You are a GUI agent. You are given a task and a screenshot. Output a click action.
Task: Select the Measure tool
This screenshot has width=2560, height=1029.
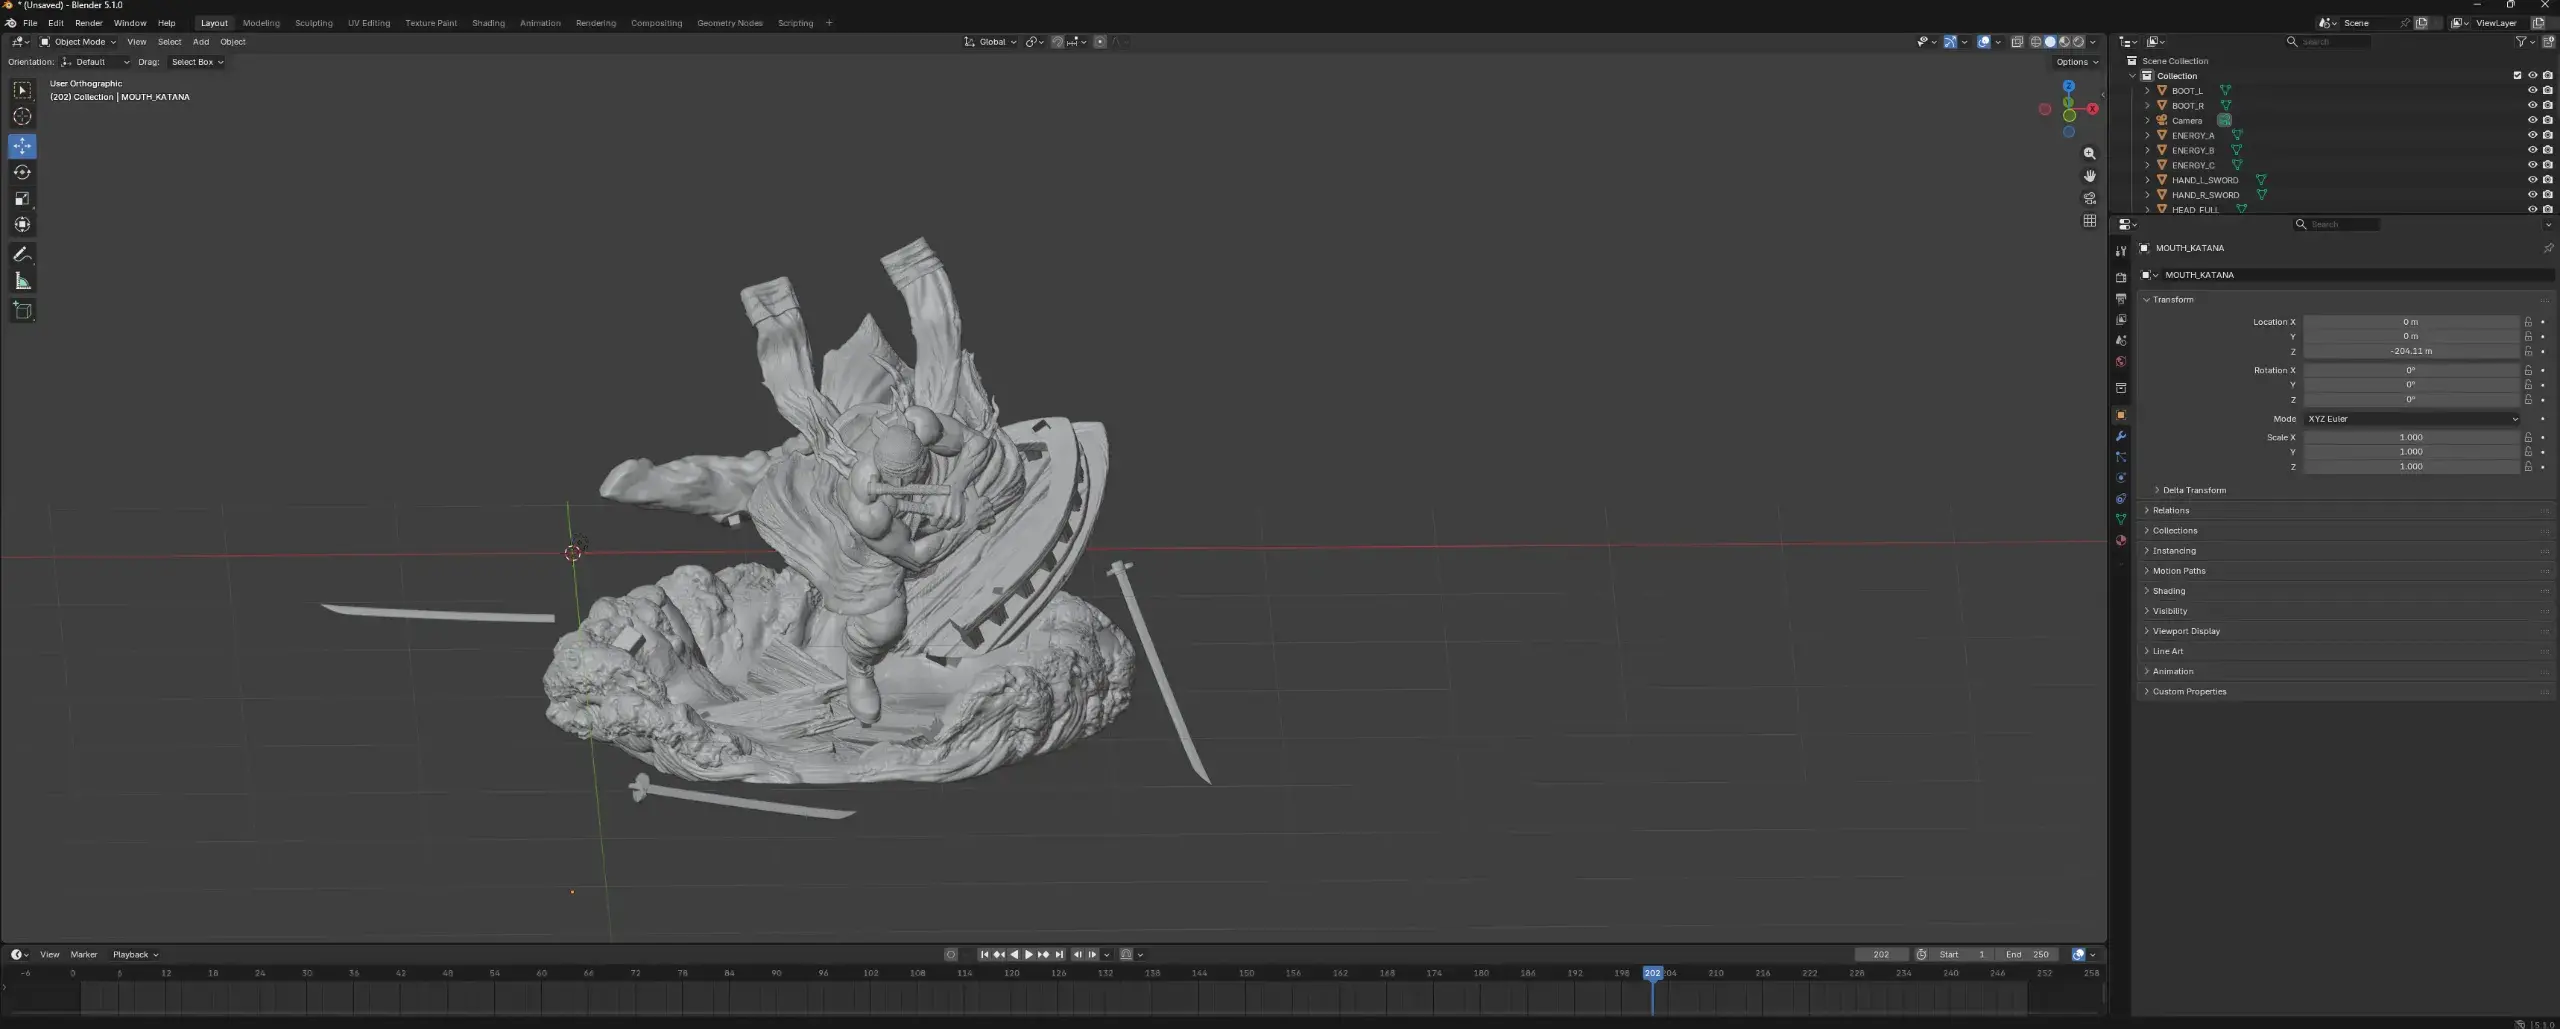click(x=22, y=281)
